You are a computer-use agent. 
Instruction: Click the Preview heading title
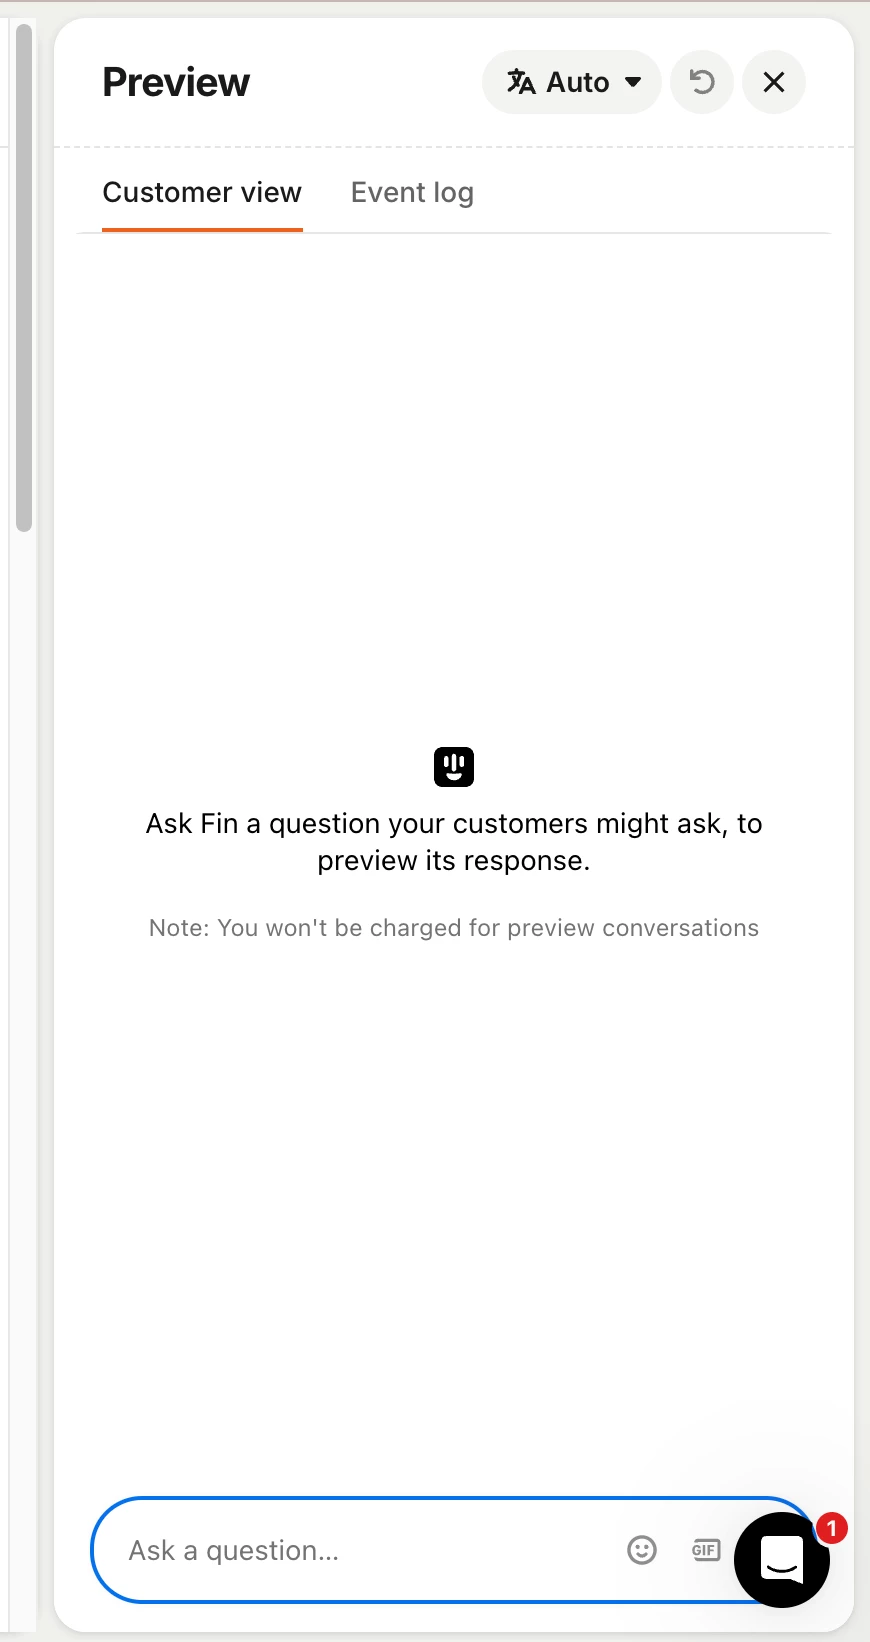[176, 82]
